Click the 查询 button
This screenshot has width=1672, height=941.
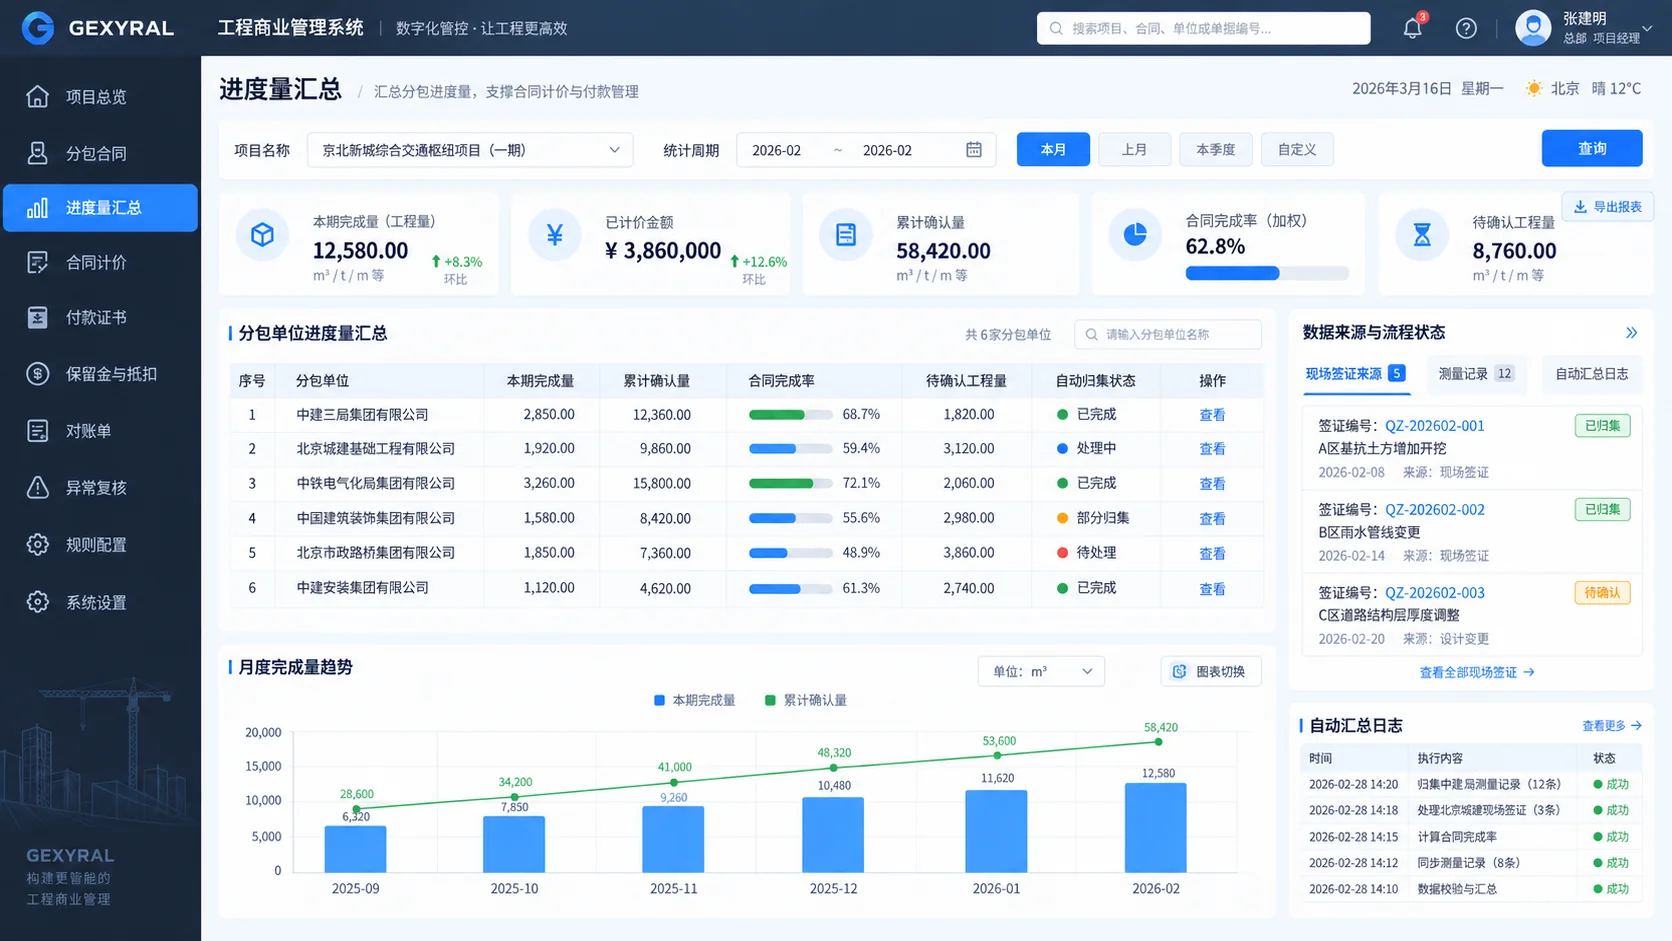click(1592, 148)
